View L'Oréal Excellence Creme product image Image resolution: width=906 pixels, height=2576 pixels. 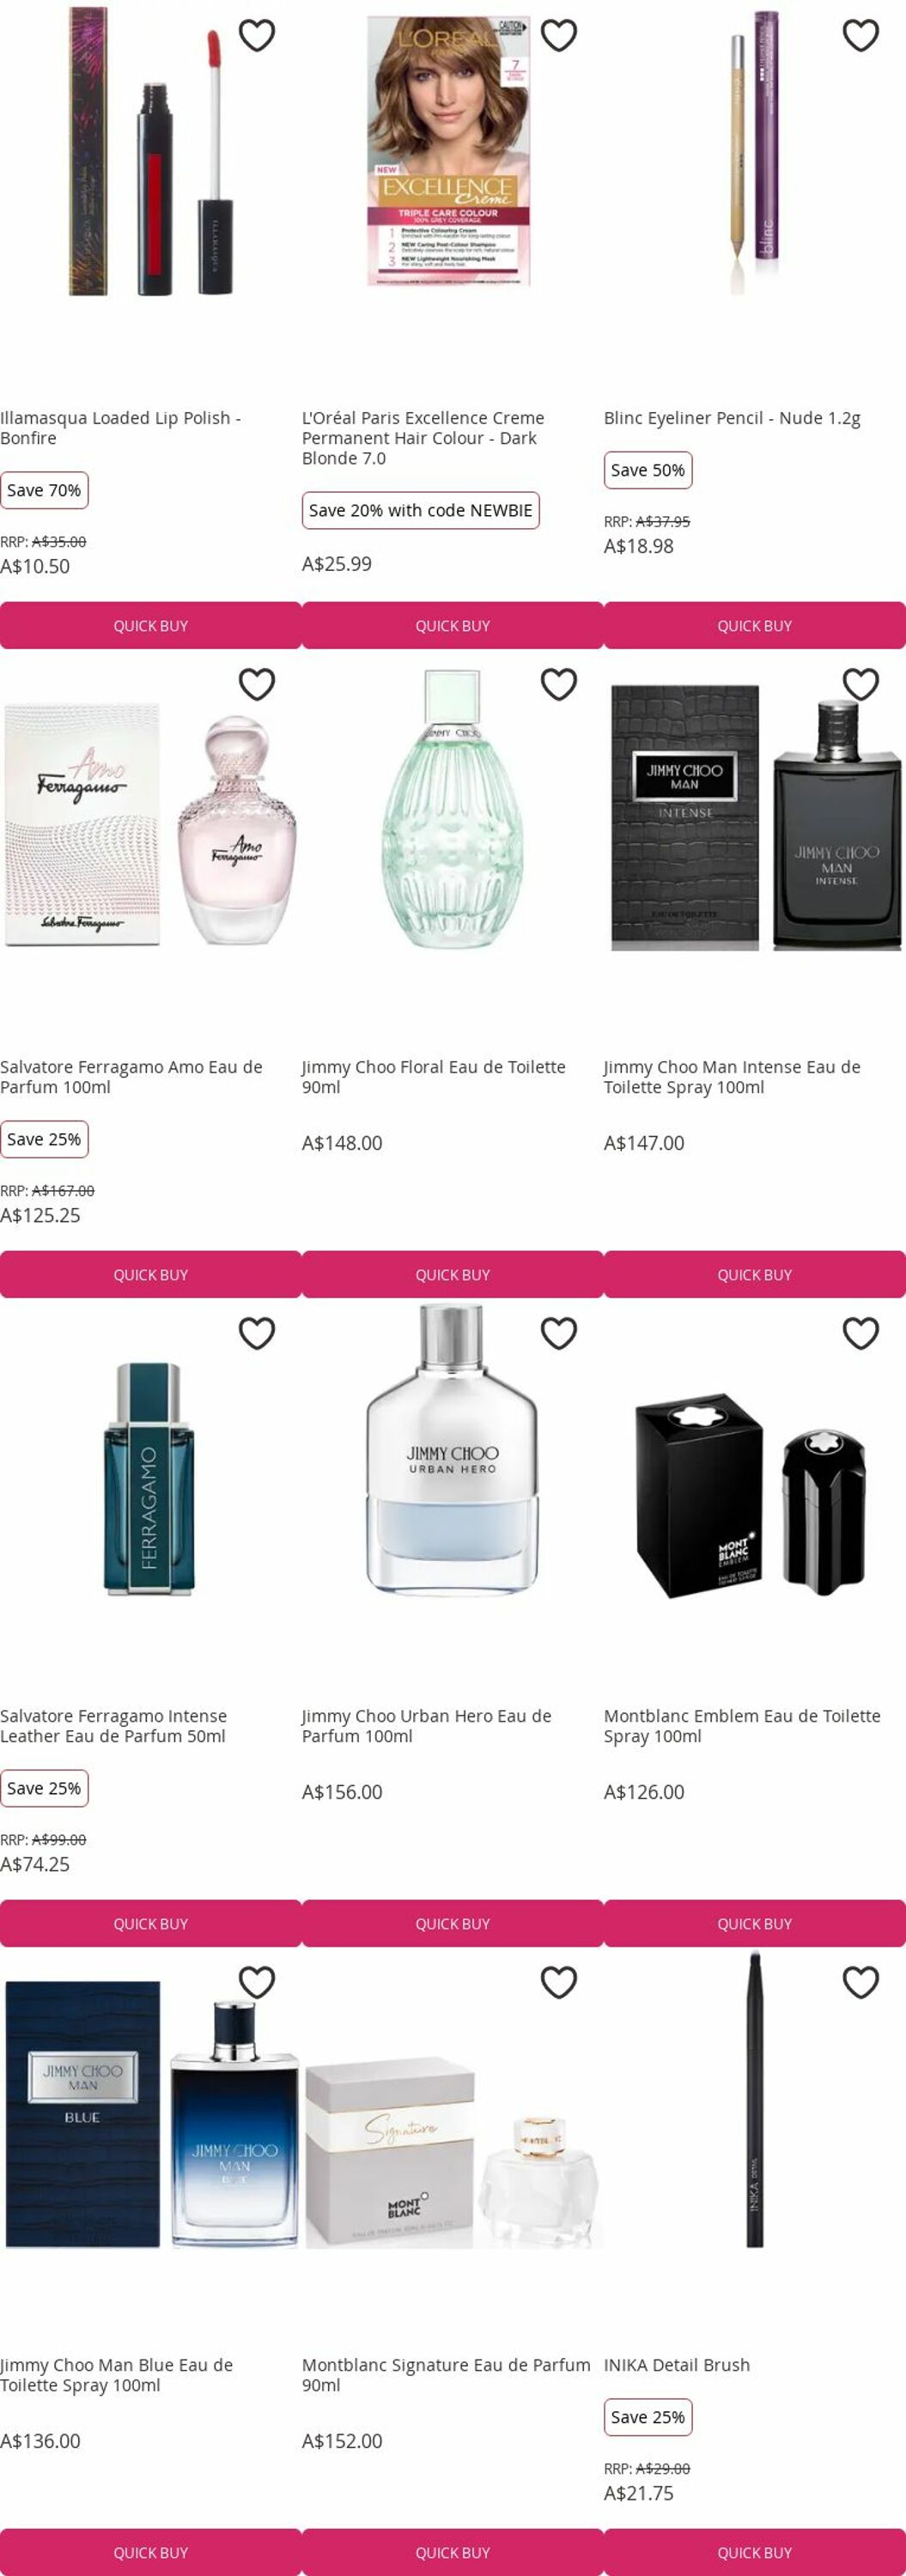[448, 152]
